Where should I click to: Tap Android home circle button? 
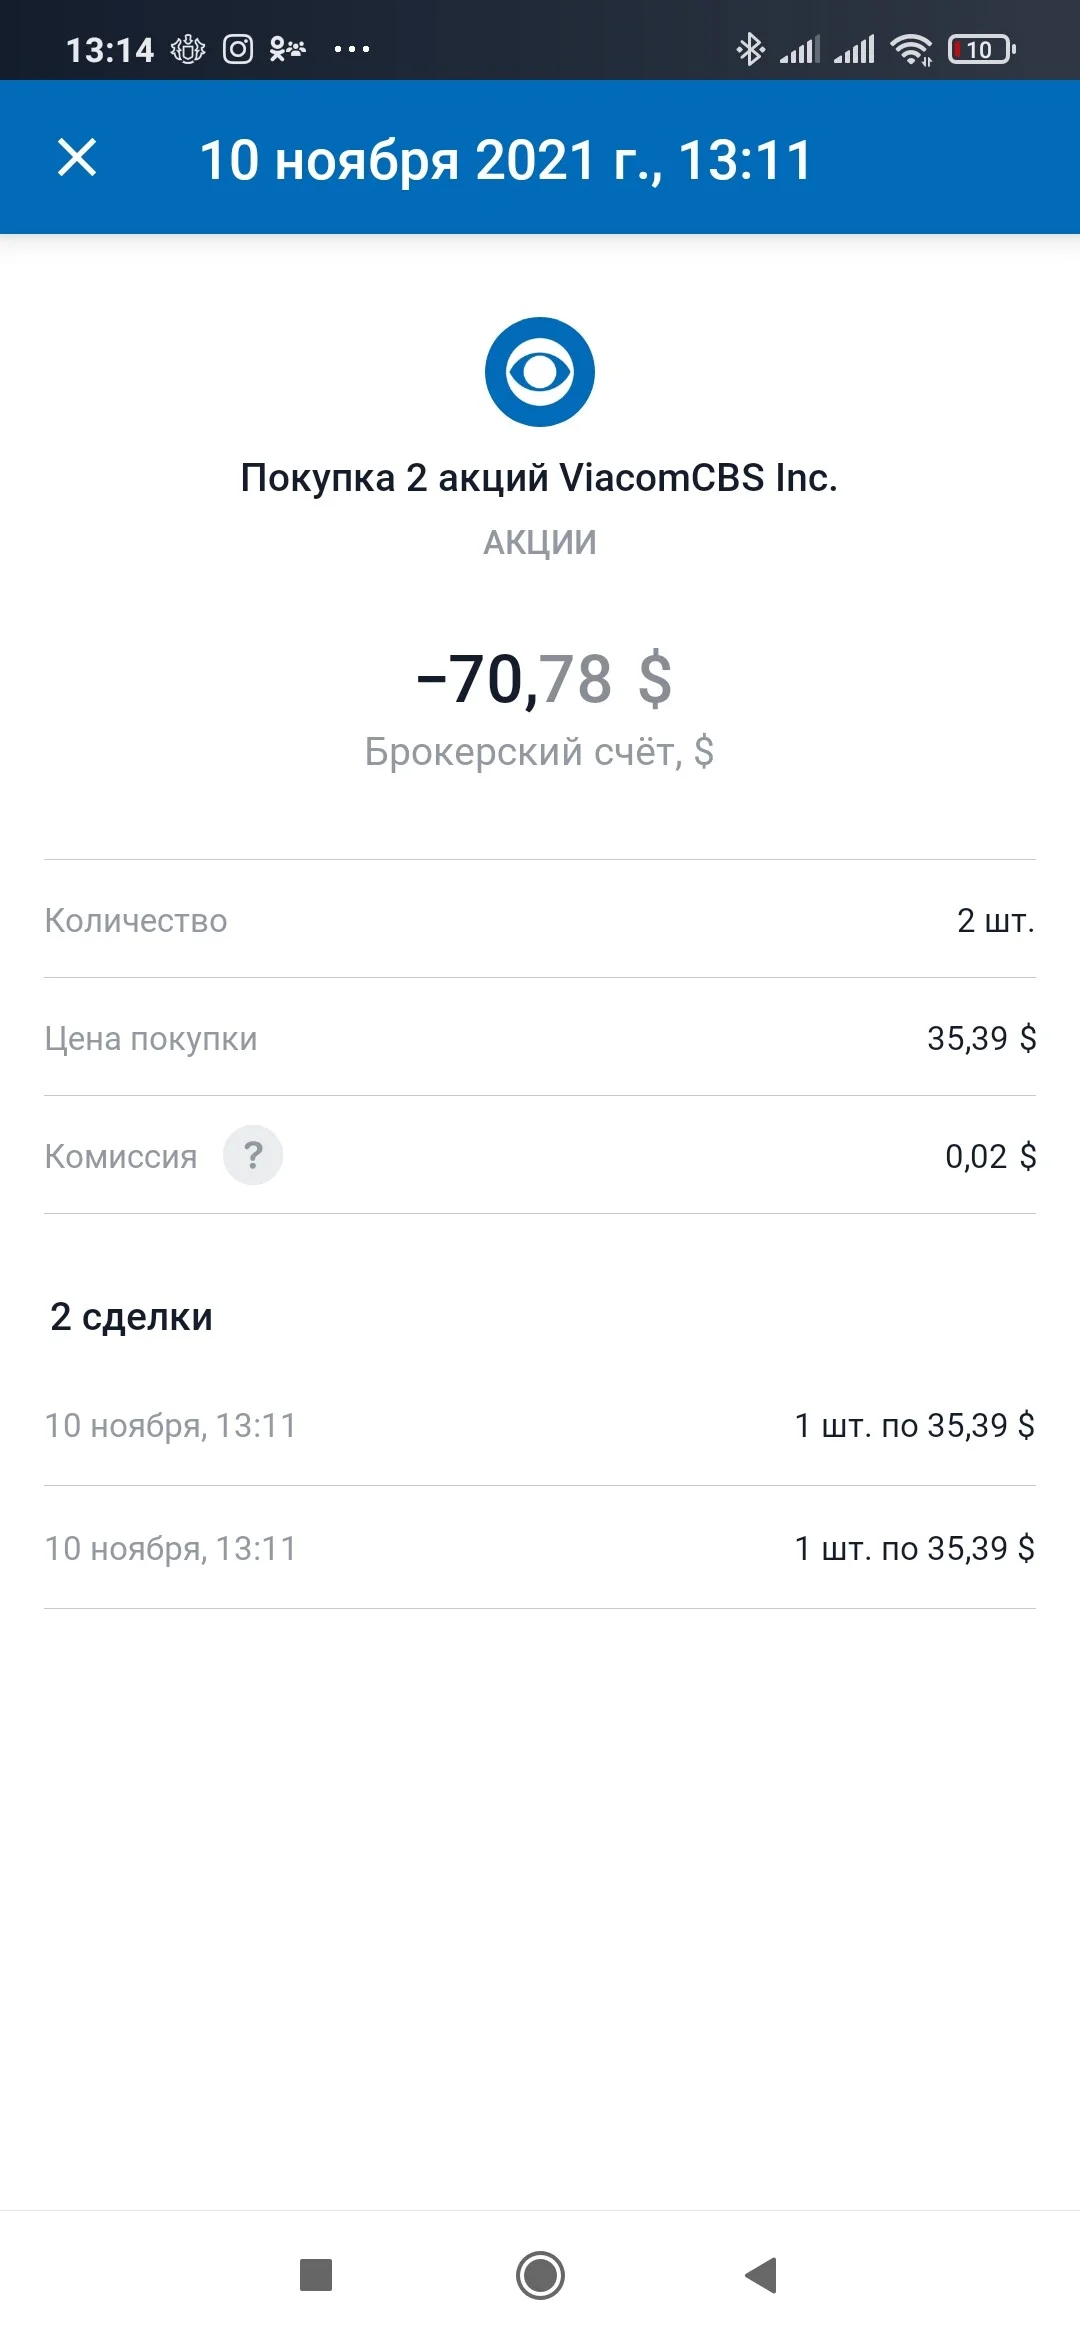pos(540,2275)
